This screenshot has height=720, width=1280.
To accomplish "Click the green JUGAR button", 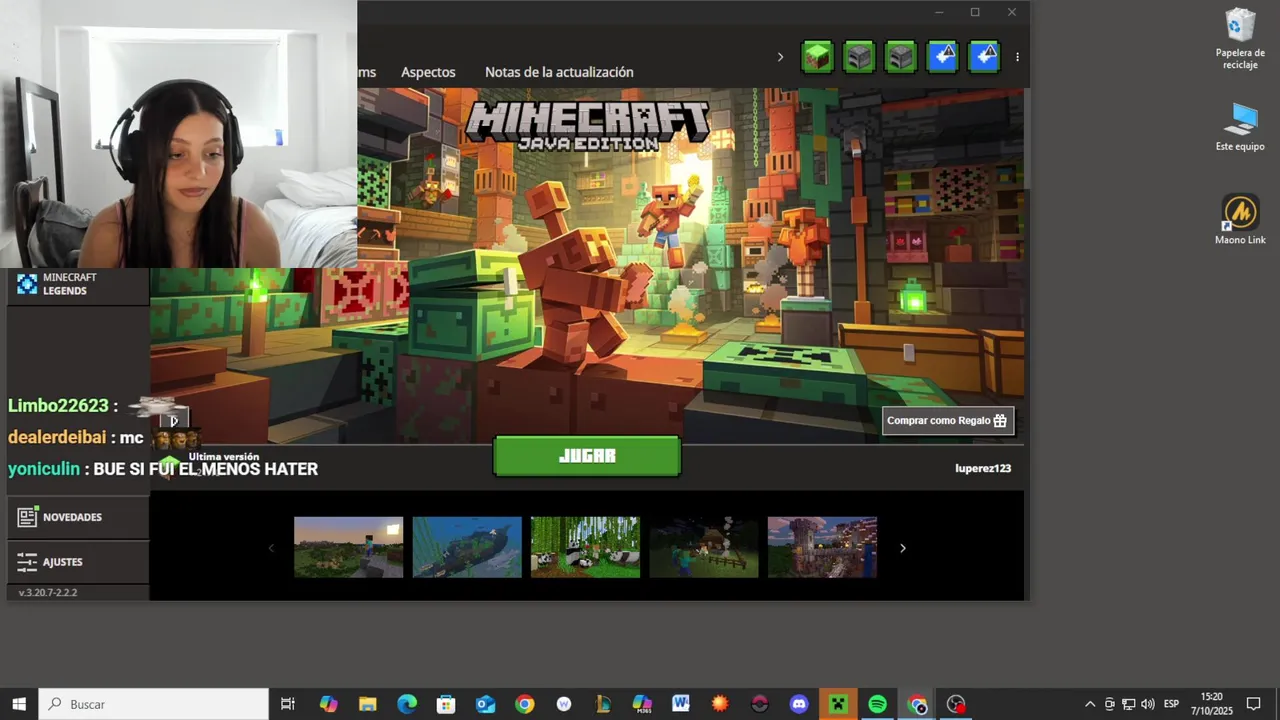I will tap(587, 456).
